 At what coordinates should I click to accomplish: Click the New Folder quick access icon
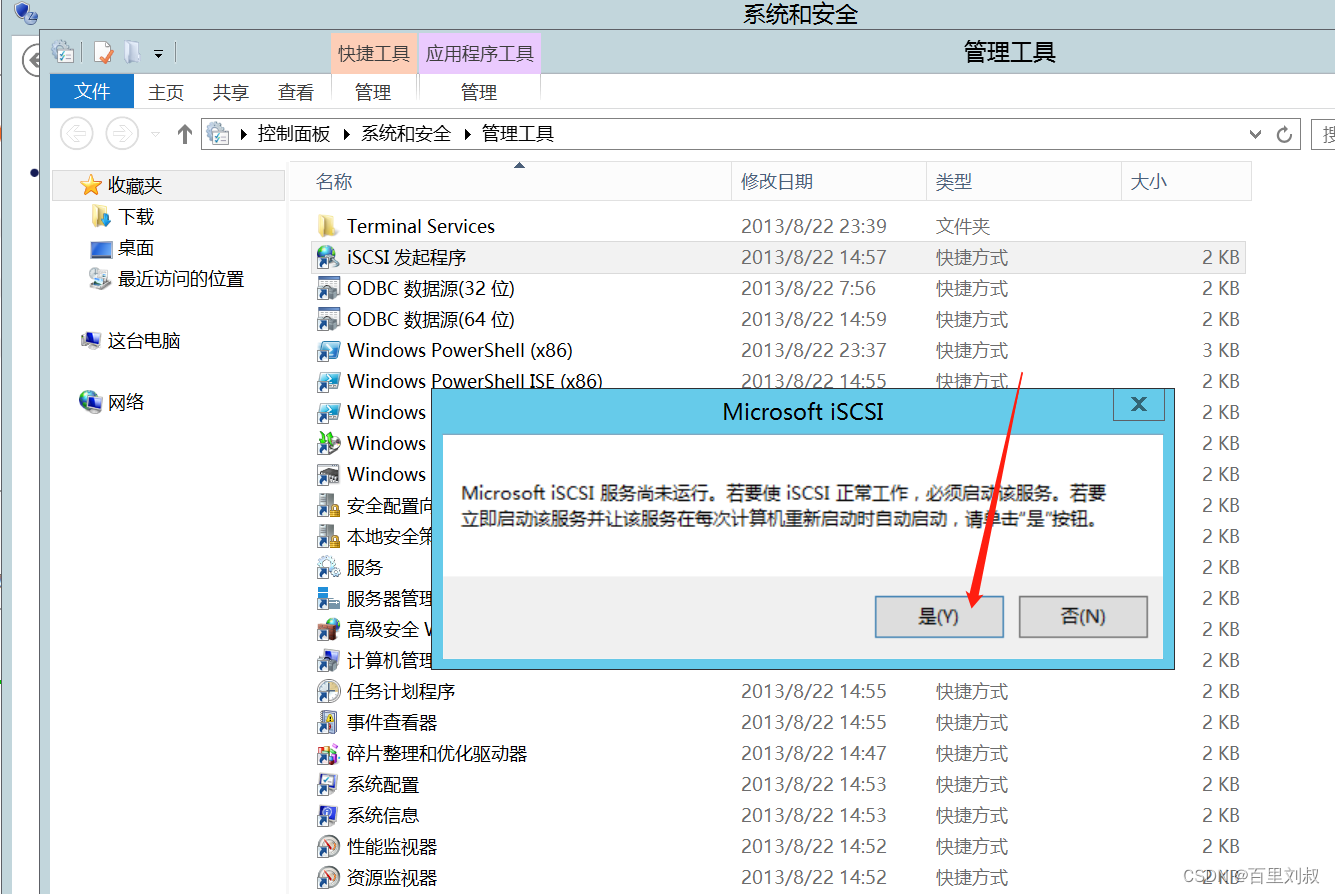tap(133, 52)
